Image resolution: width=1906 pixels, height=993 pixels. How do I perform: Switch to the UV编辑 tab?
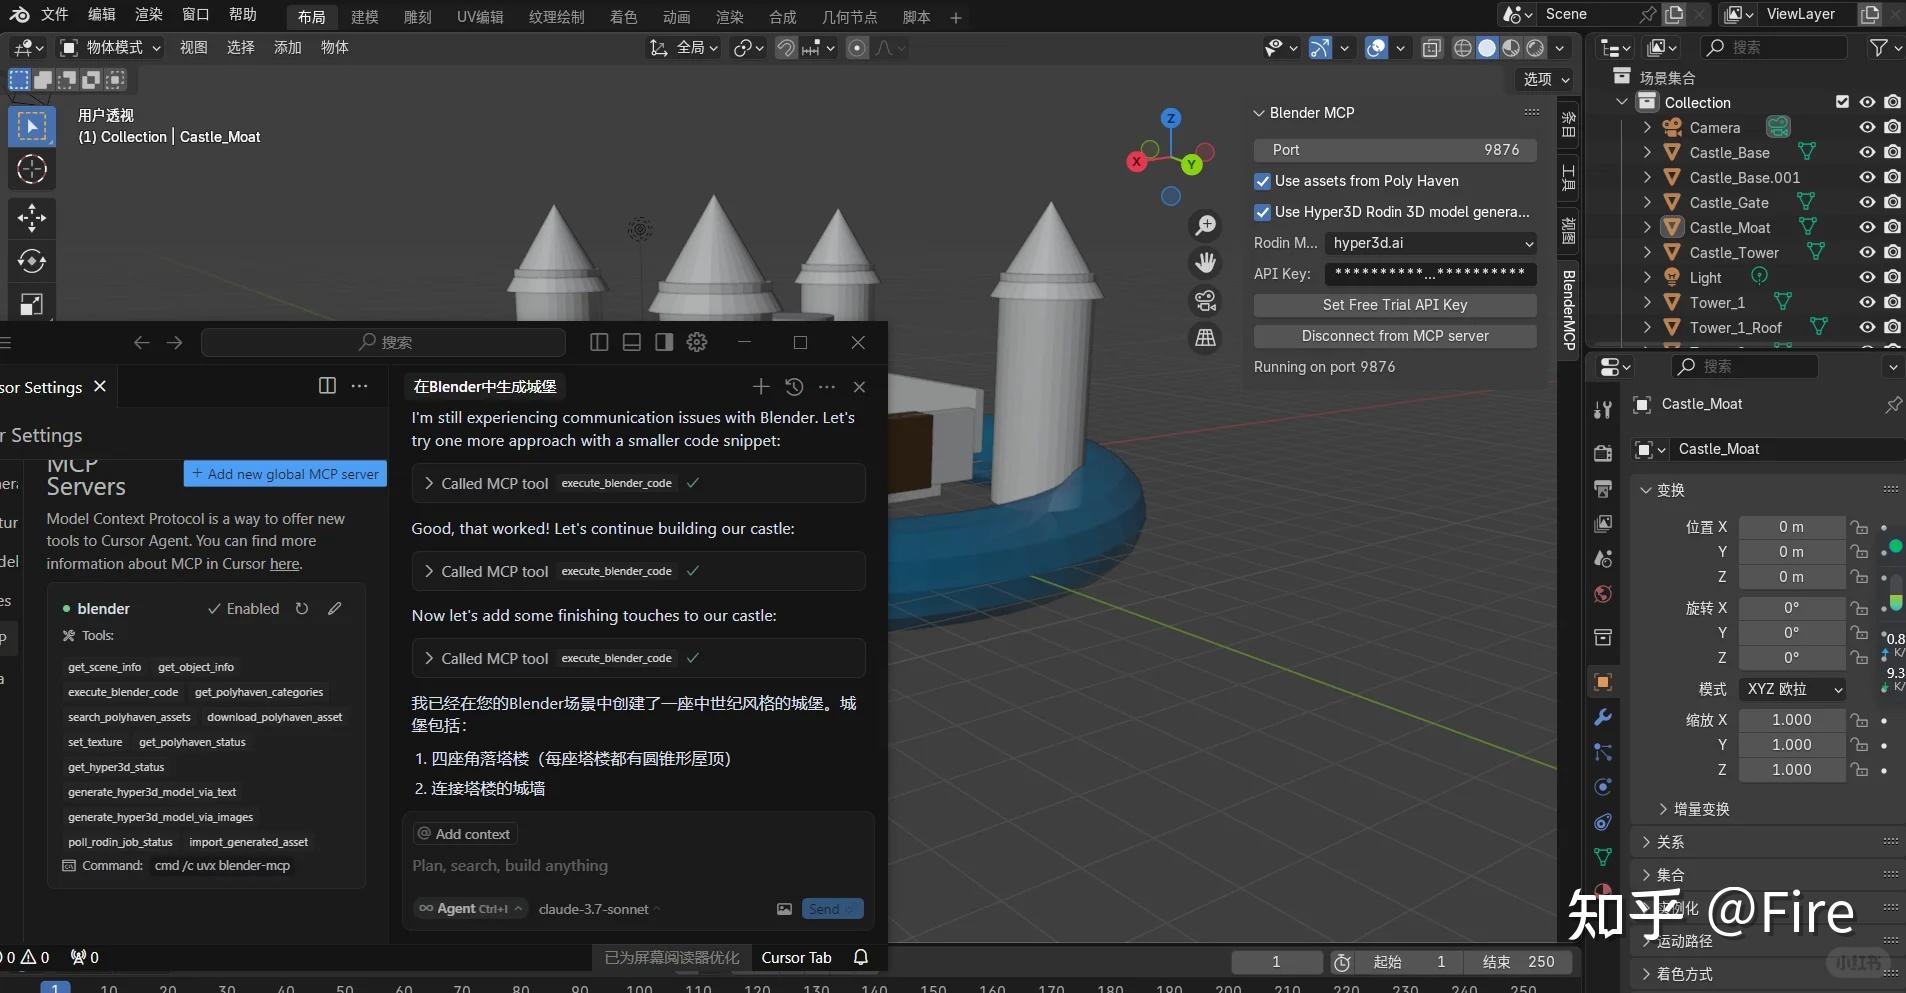pyautogui.click(x=480, y=16)
